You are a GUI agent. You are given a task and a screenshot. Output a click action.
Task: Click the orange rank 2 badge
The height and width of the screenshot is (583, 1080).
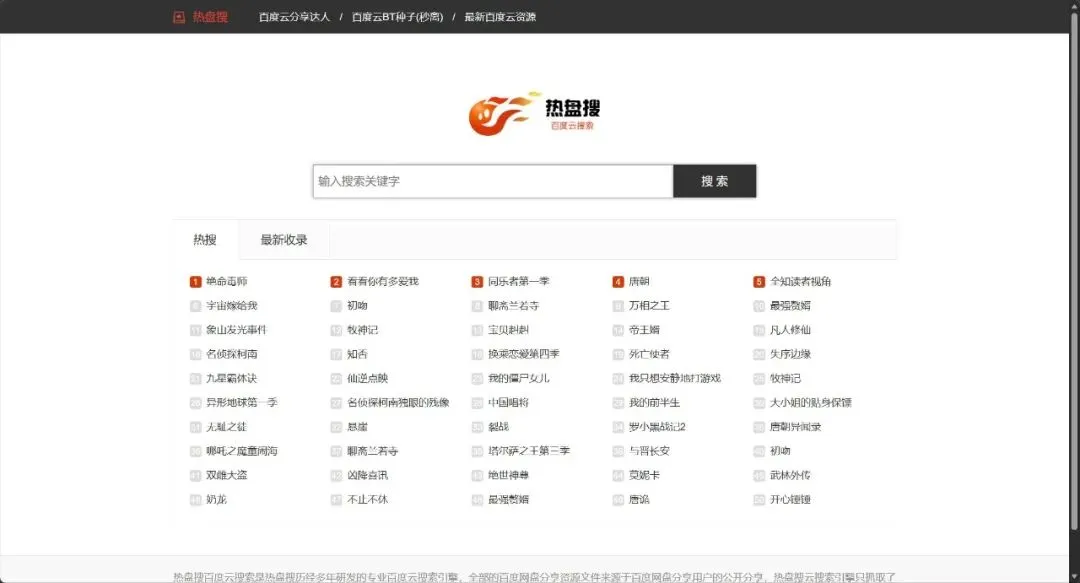tap(336, 282)
